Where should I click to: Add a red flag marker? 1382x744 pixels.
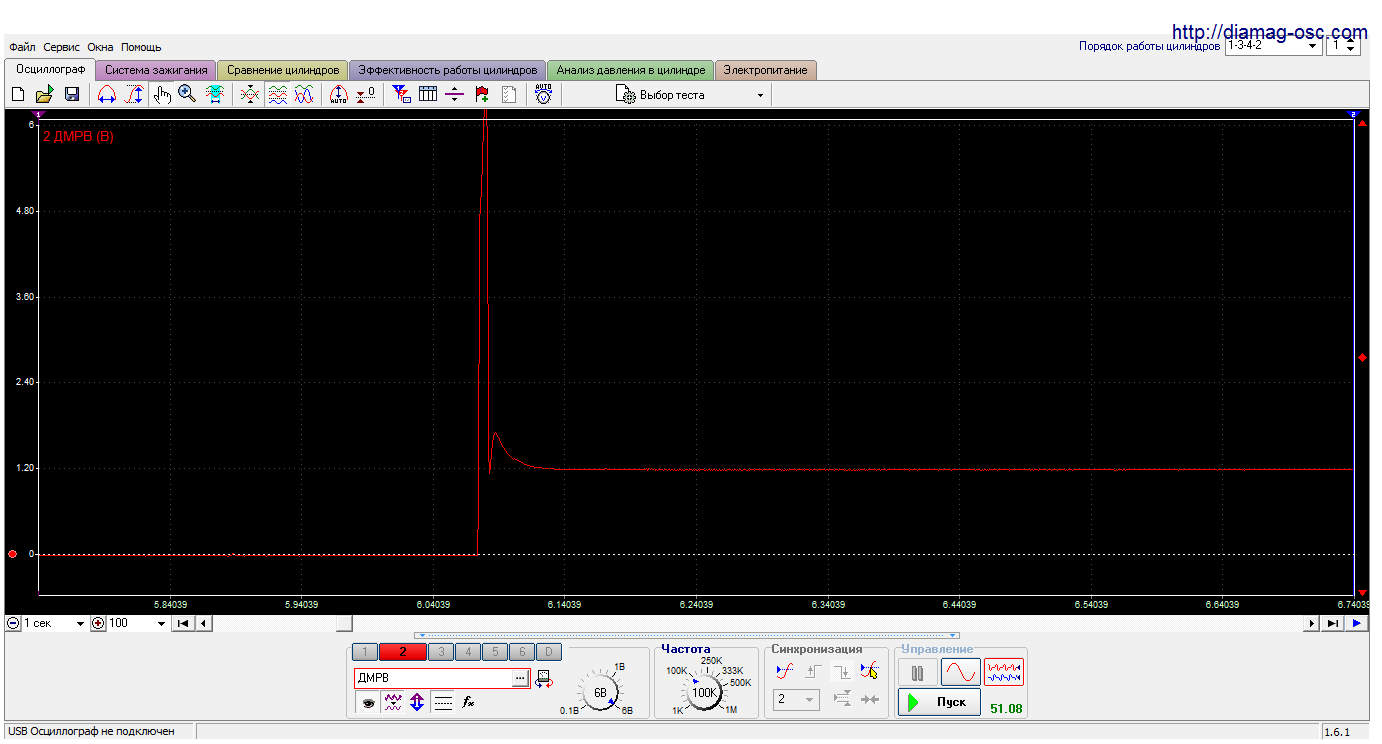coord(482,95)
